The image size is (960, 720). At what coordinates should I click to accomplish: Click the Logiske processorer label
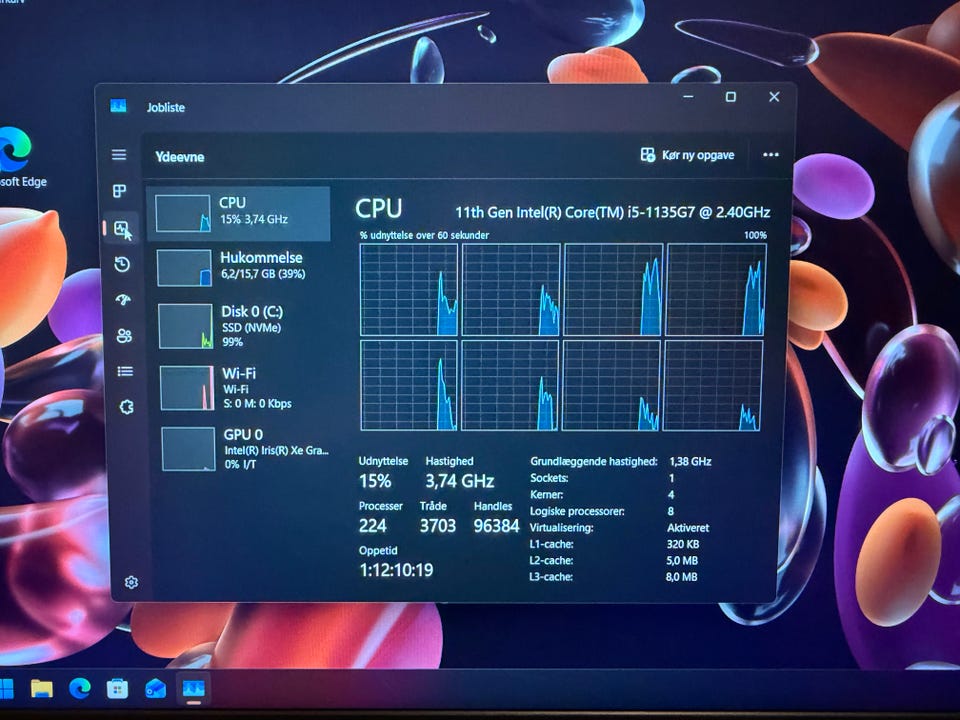click(577, 511)
